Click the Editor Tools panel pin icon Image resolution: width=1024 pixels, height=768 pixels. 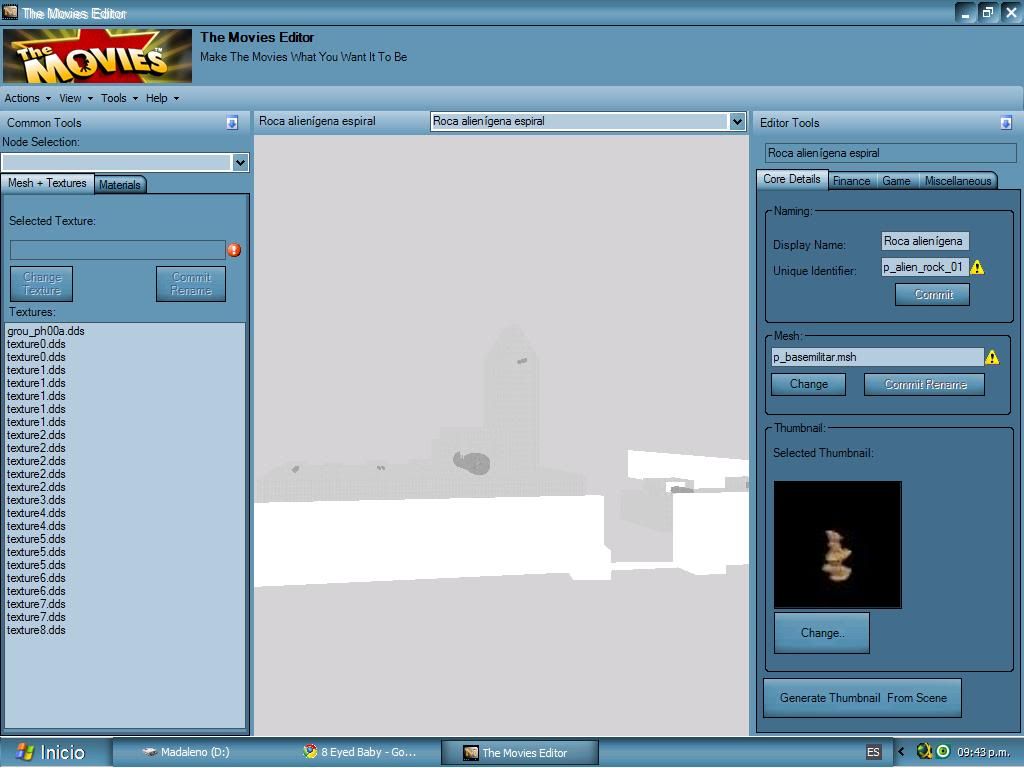(1006, 123)
